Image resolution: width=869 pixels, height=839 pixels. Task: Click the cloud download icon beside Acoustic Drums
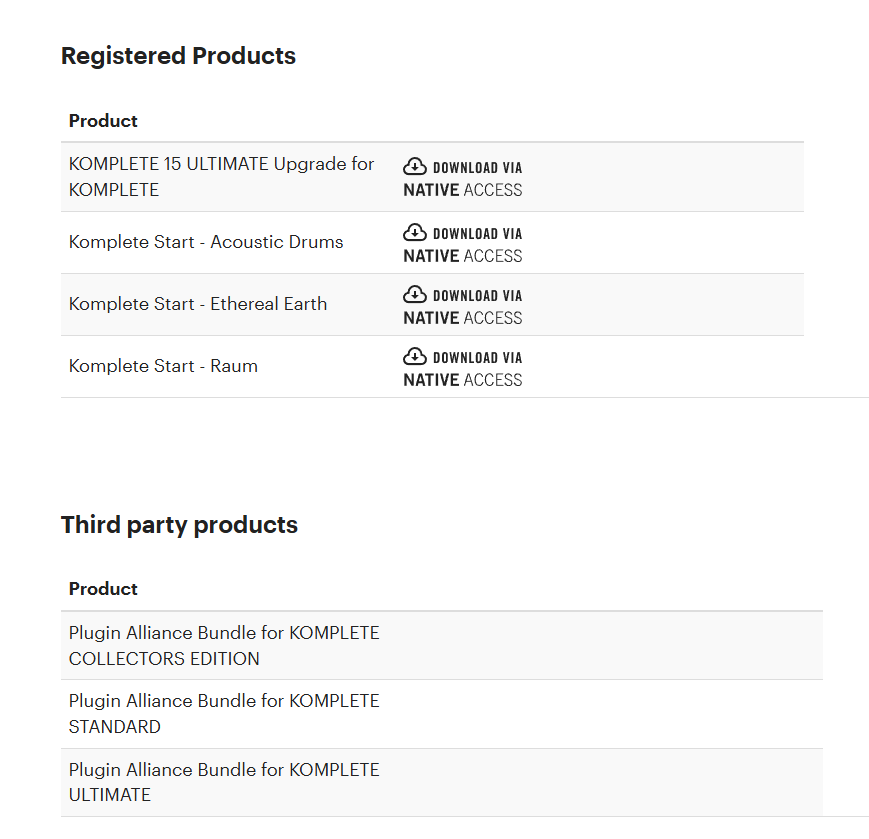coord(415,232)
